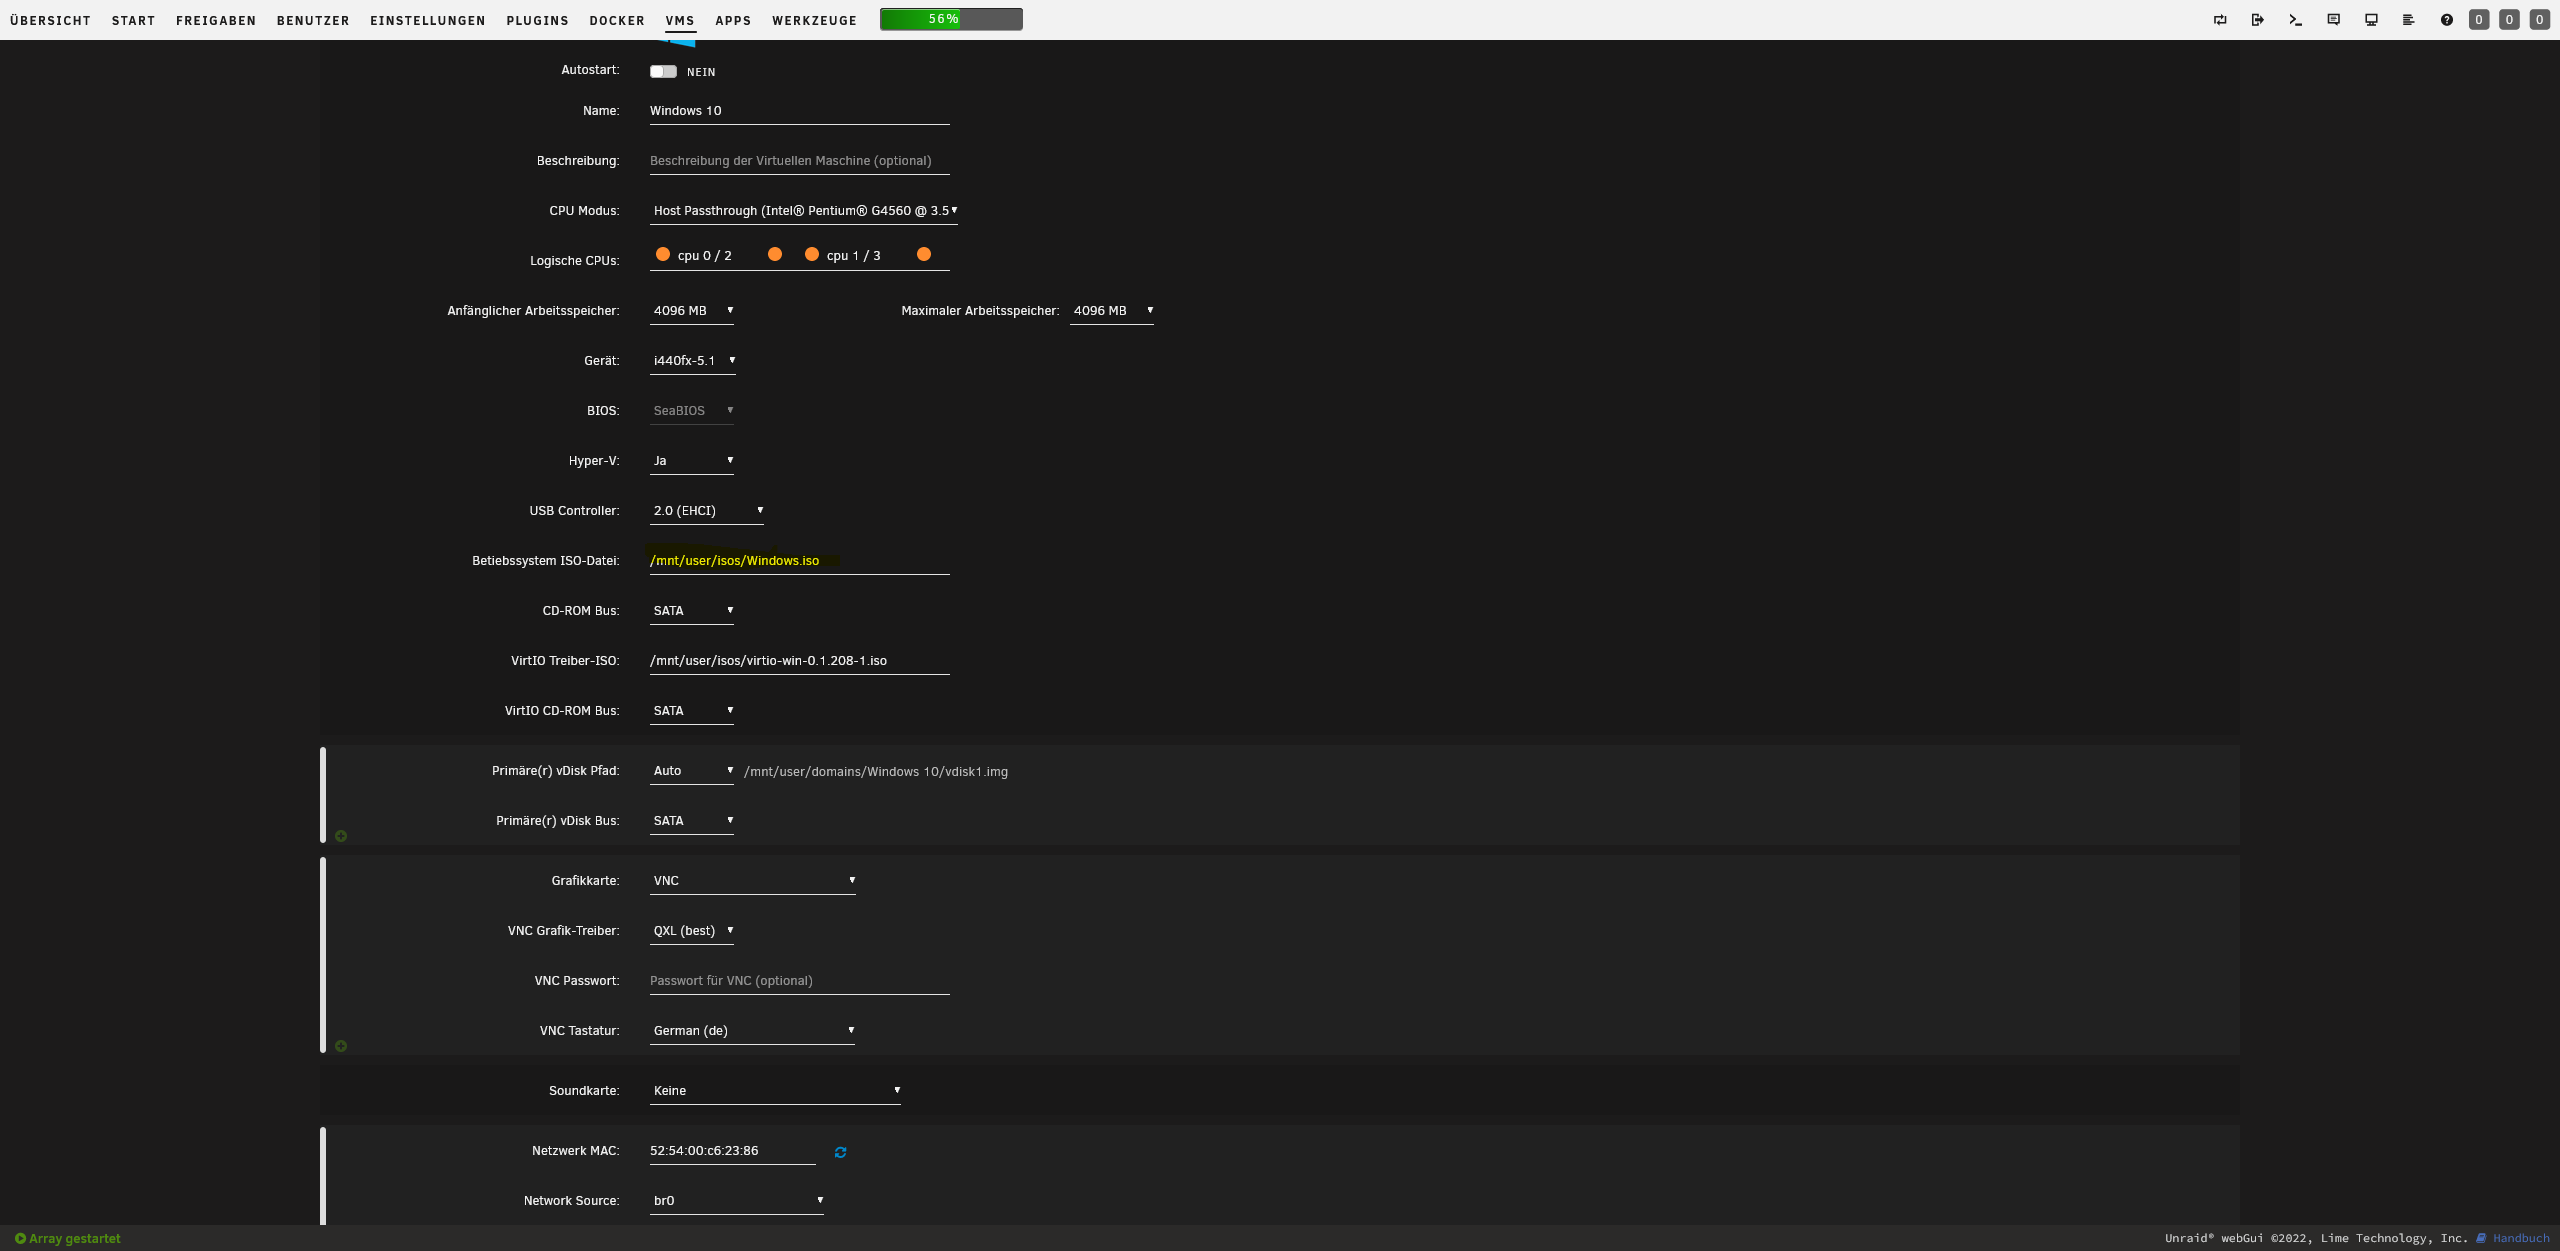Viewport: 2560px width, 1251px height.
Task: Click the Netzwerk MAC address field
Action: click(732, 1151)
